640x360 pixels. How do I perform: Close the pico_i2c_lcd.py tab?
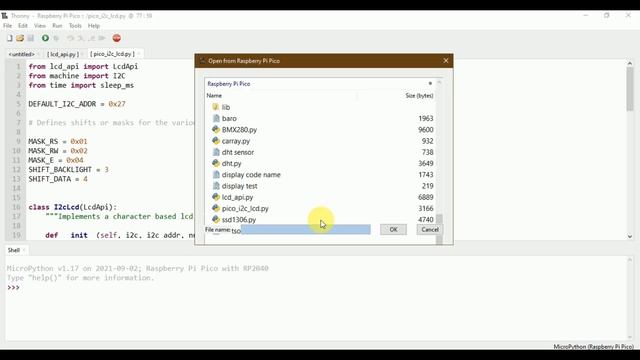(139, 54)
